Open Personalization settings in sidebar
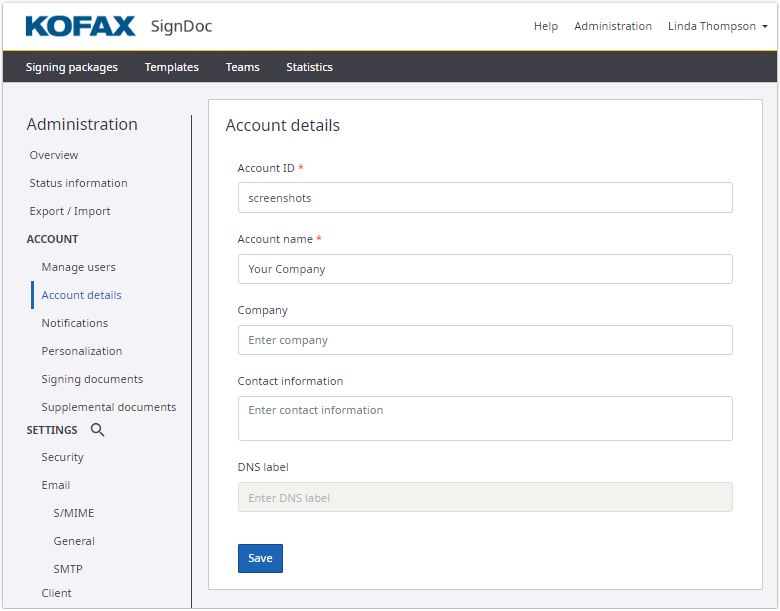 click(x=81, y=351)
